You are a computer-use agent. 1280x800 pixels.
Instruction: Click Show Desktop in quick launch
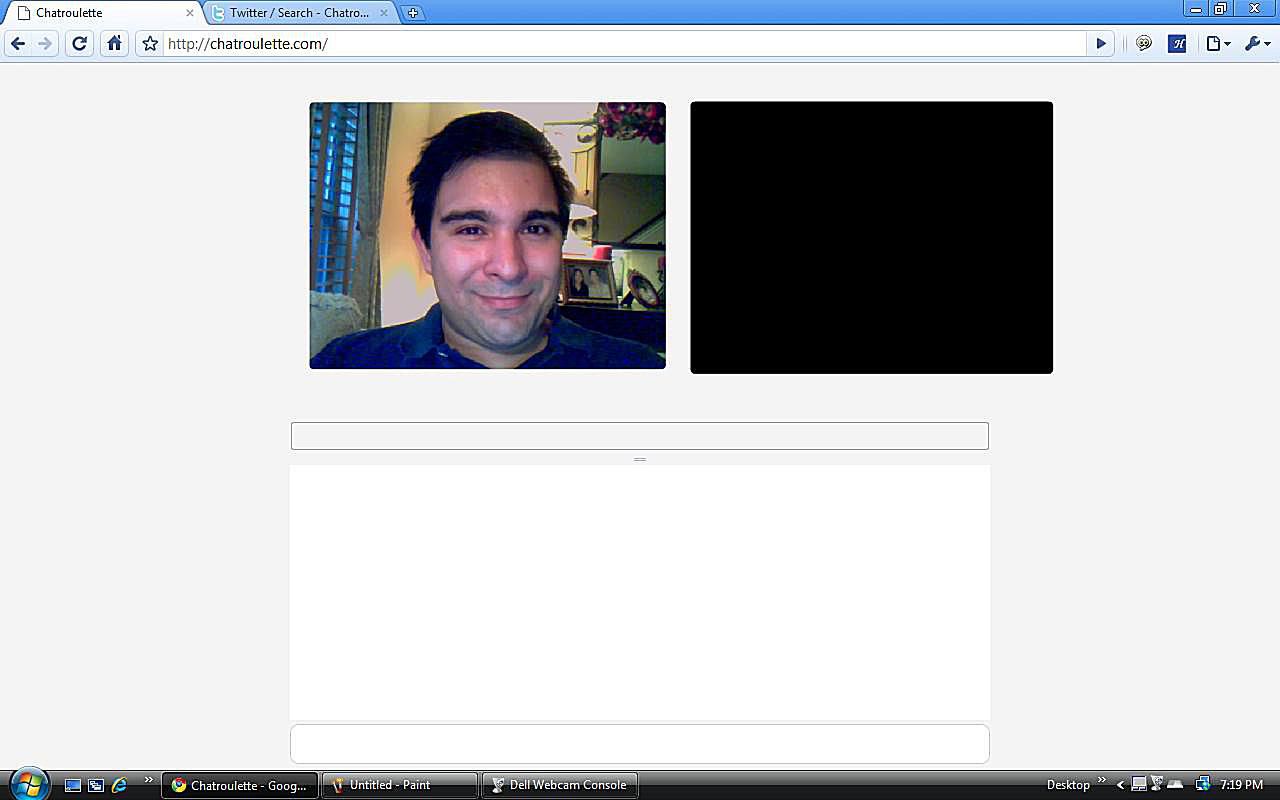coord(73,785)
